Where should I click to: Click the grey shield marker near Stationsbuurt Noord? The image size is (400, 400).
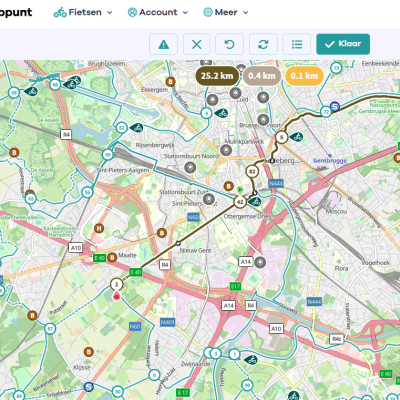point(190,167)
